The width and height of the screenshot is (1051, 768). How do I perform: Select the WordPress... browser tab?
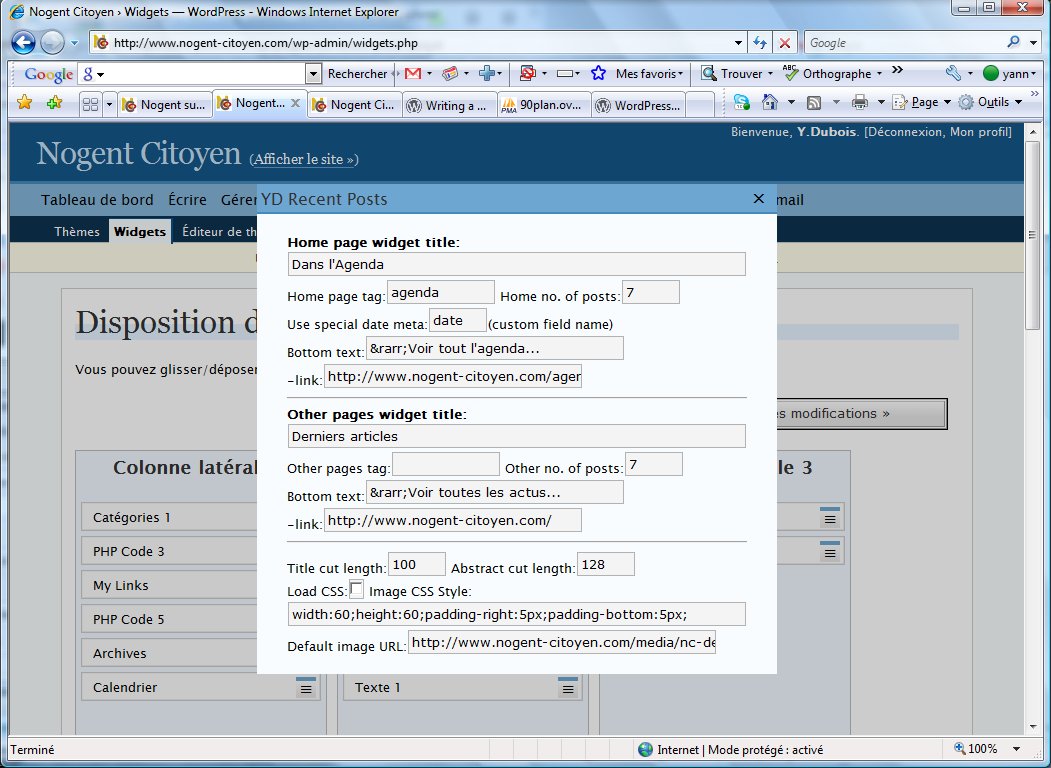pyautogui.click(x=638, y=105)
